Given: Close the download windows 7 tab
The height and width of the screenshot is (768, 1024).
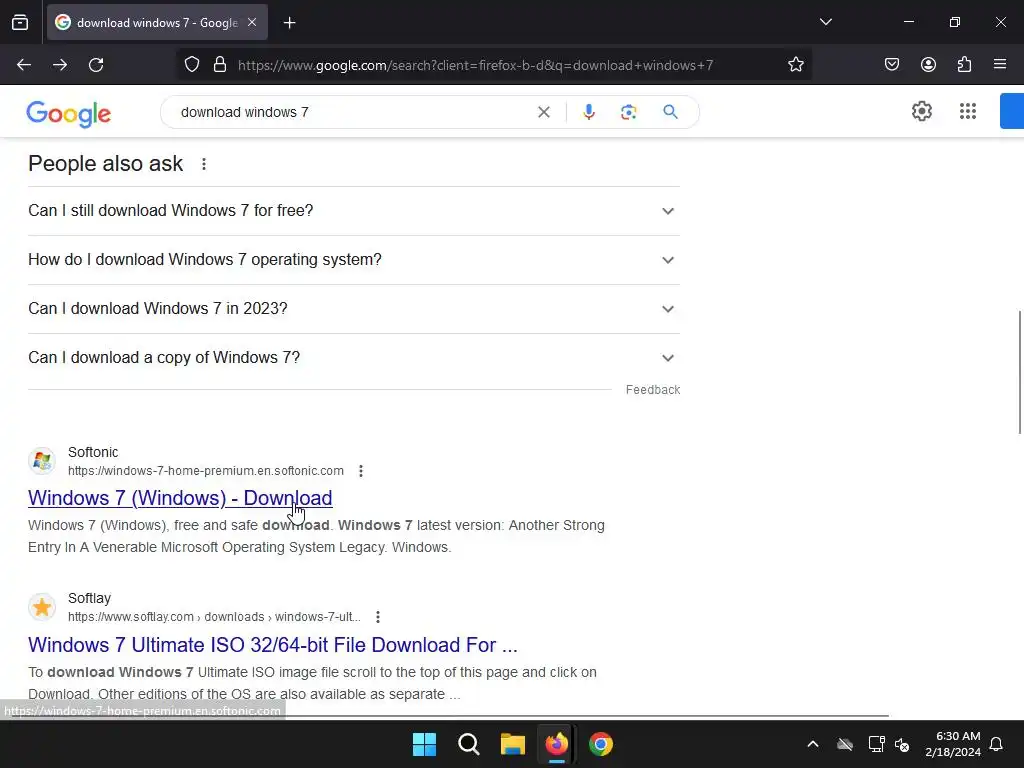Looking at the screenshot, I should tap(252, 22).
